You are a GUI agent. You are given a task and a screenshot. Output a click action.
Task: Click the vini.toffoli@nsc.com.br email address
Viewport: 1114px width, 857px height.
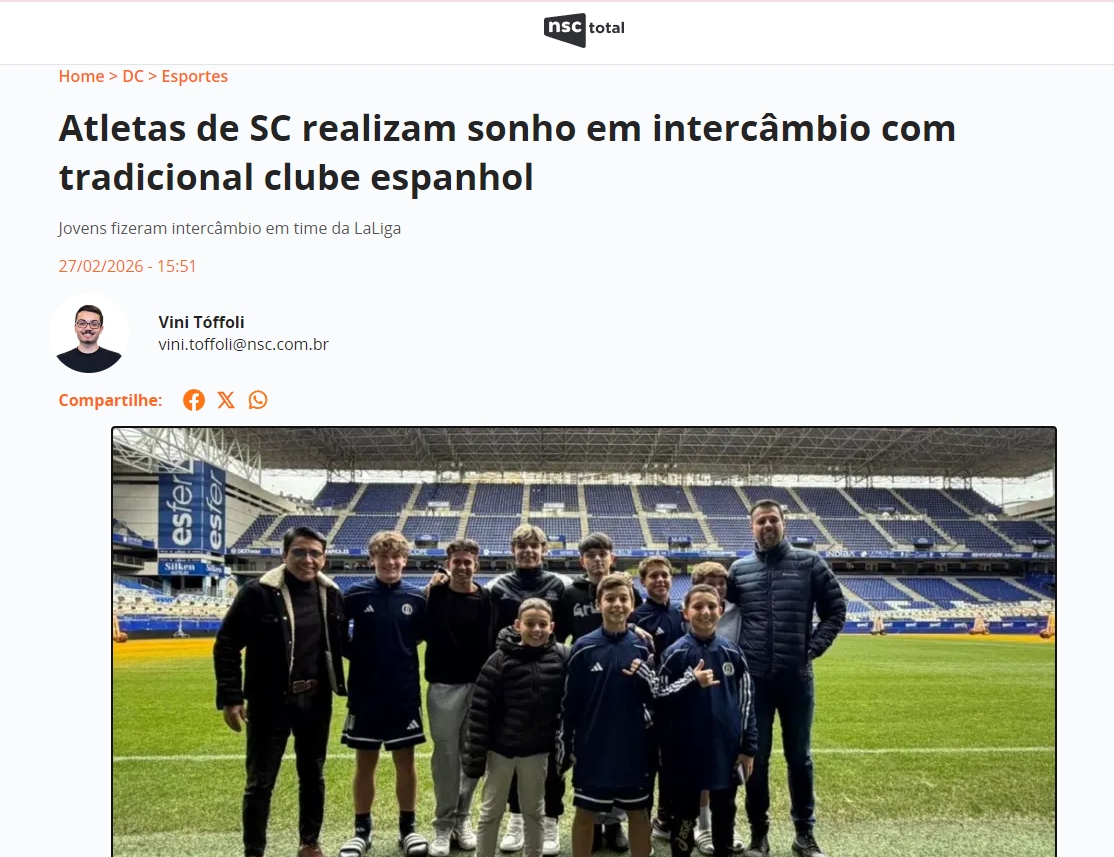(243, 345)
